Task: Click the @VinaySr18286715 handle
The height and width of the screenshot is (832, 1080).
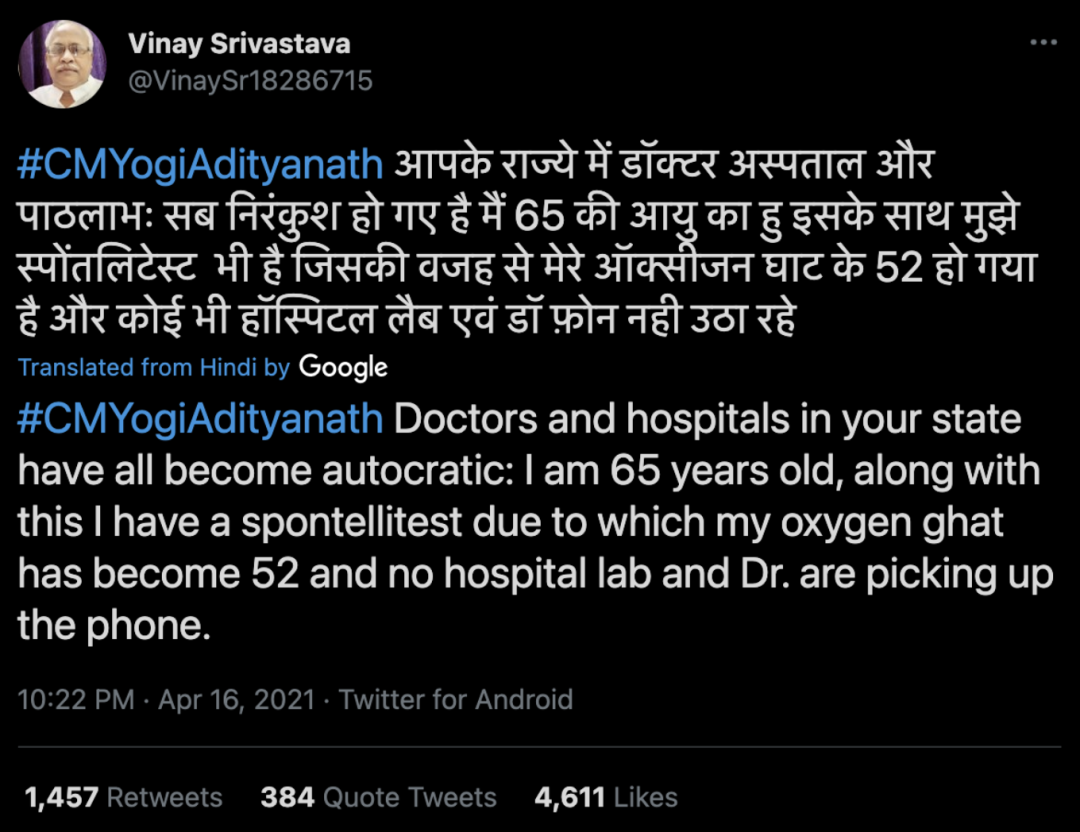Action: [x=250, y=80]
